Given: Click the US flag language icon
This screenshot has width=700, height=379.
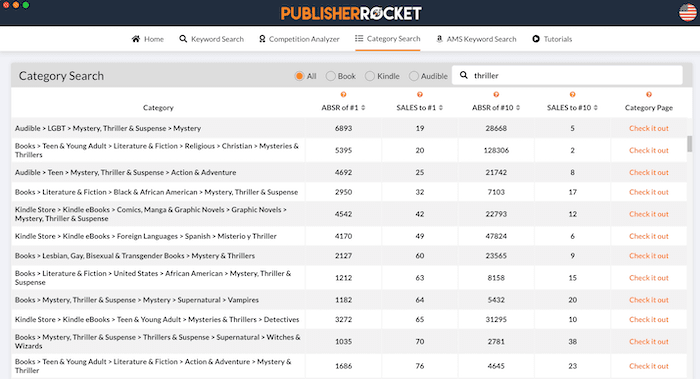Looking at the screenshot, I should 688,12.
